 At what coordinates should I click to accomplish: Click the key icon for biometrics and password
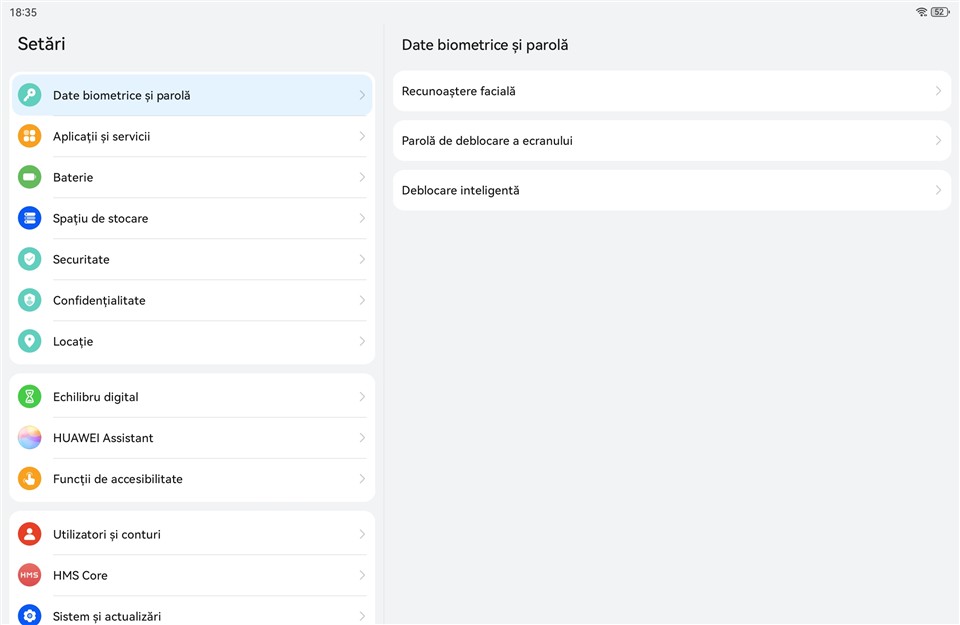pos(30,95)
